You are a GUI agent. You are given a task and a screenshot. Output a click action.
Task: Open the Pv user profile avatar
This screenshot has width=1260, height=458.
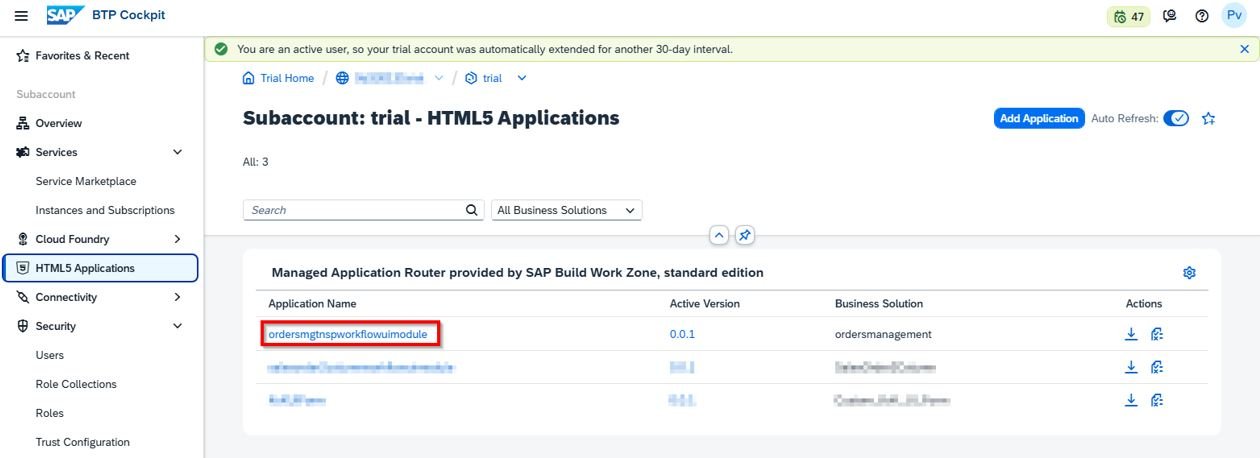click(x=1234, y=16)
